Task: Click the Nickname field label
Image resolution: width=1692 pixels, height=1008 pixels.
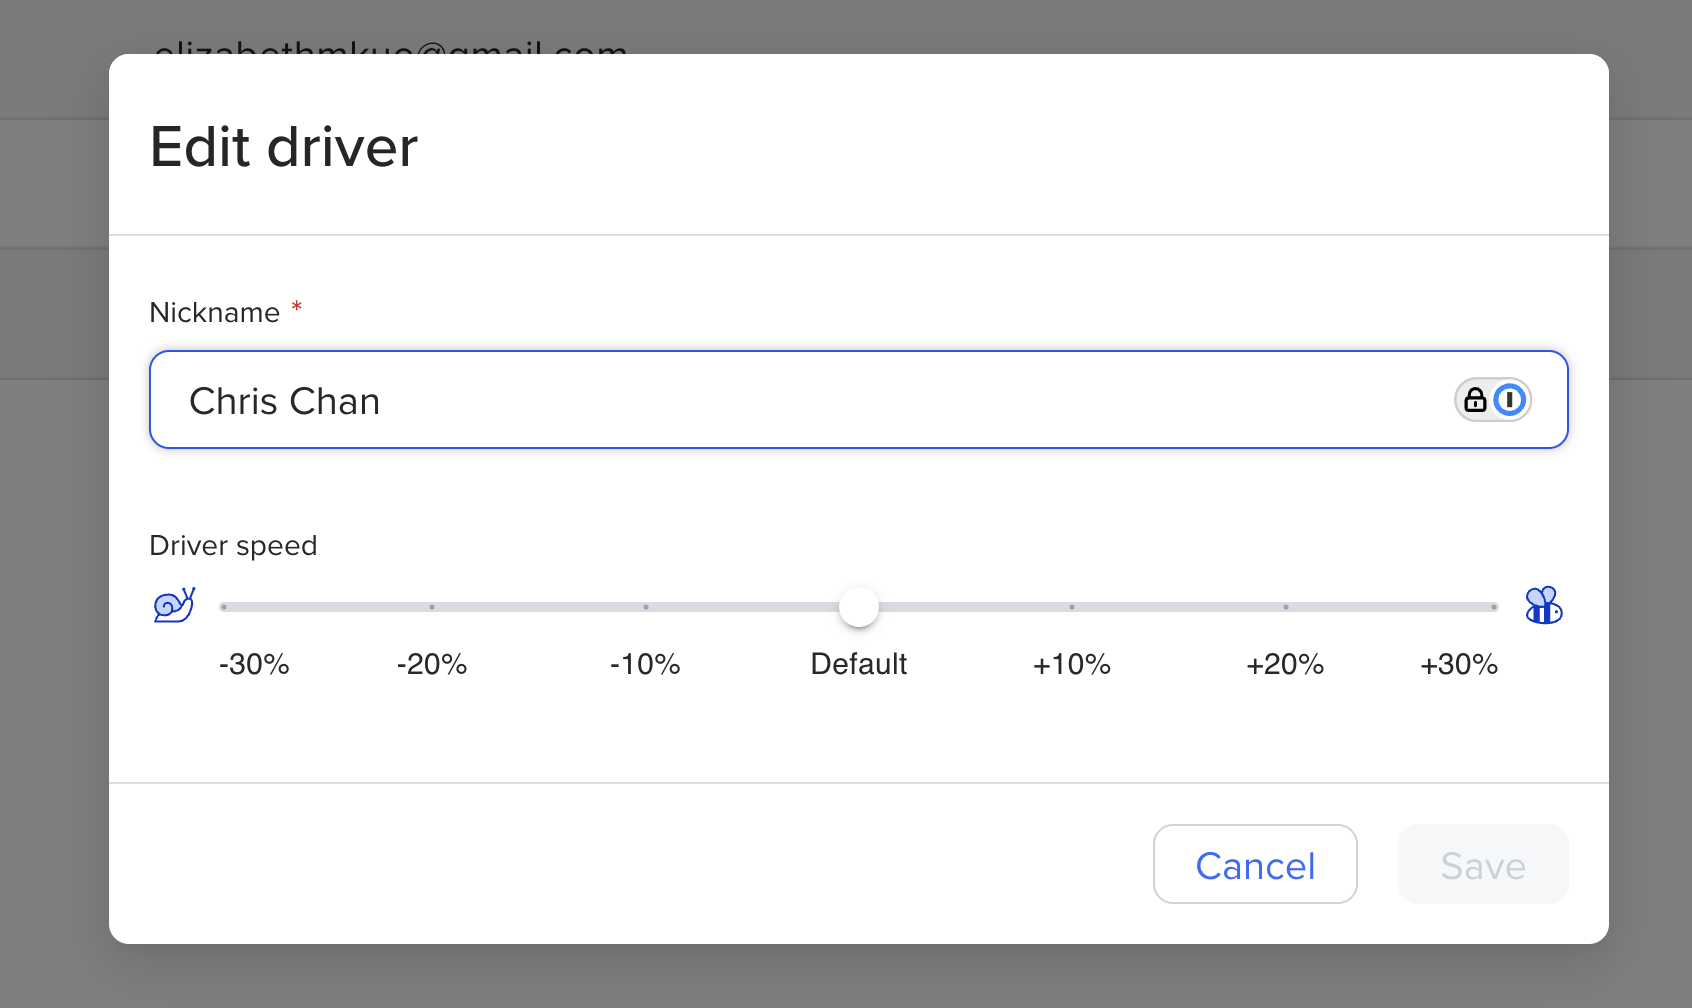Action: (214, 313)
